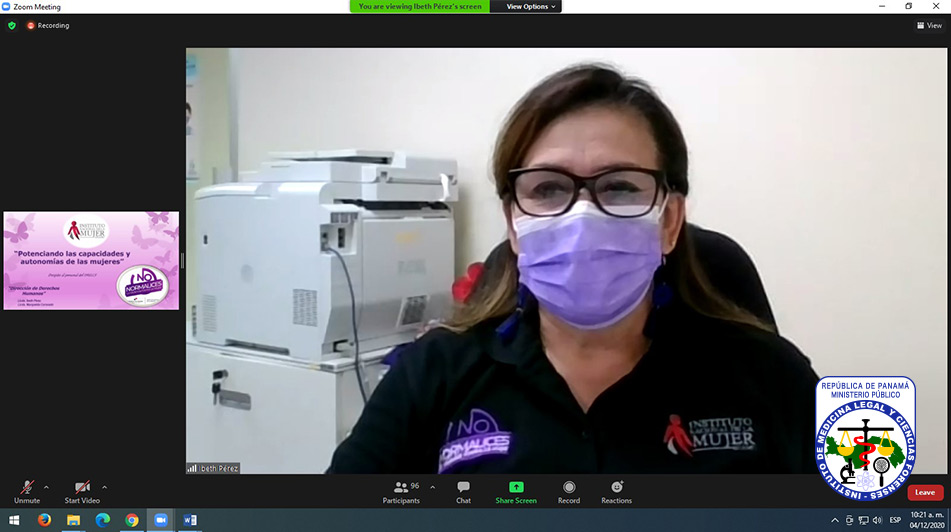The width and height of the screenshot is (951, 532).
Task: Show hidden system tray icons
Action: 835,520
